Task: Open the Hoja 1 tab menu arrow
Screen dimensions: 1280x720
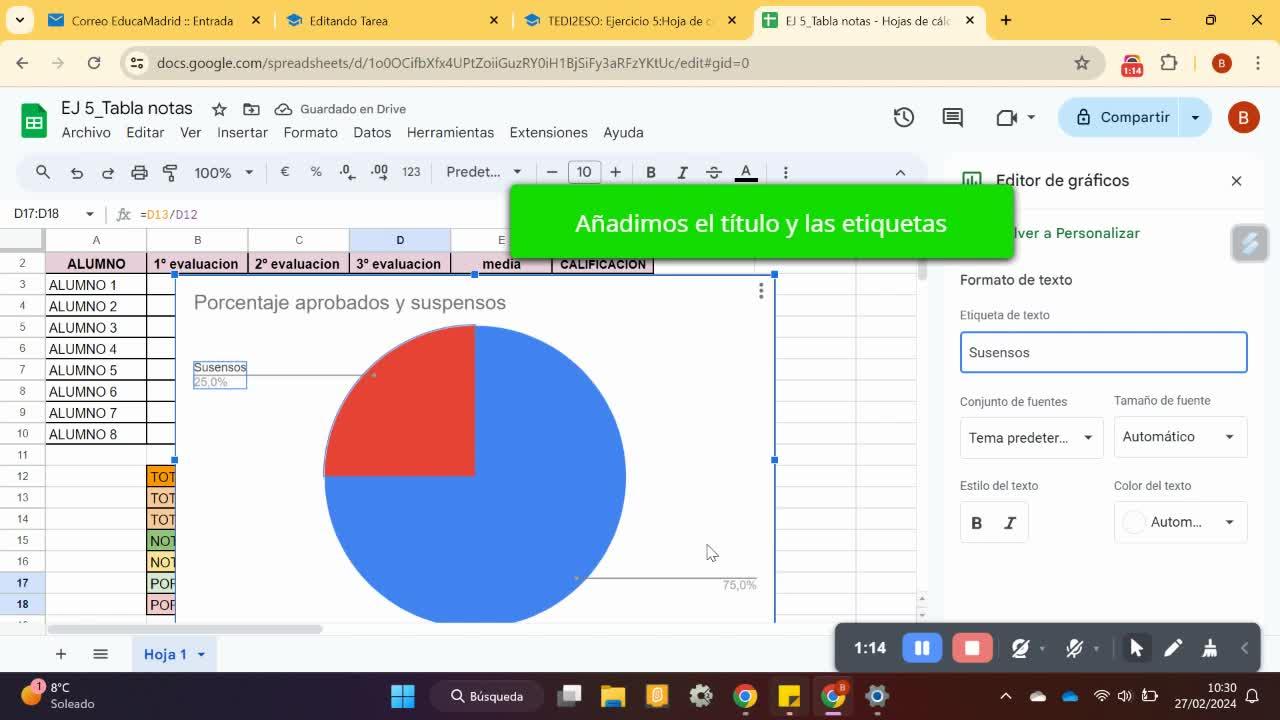Action: tap(201, 654)
